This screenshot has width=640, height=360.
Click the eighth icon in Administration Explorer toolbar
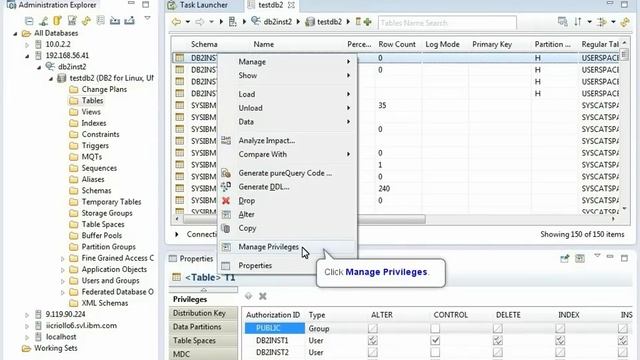[x=129, y=20]
